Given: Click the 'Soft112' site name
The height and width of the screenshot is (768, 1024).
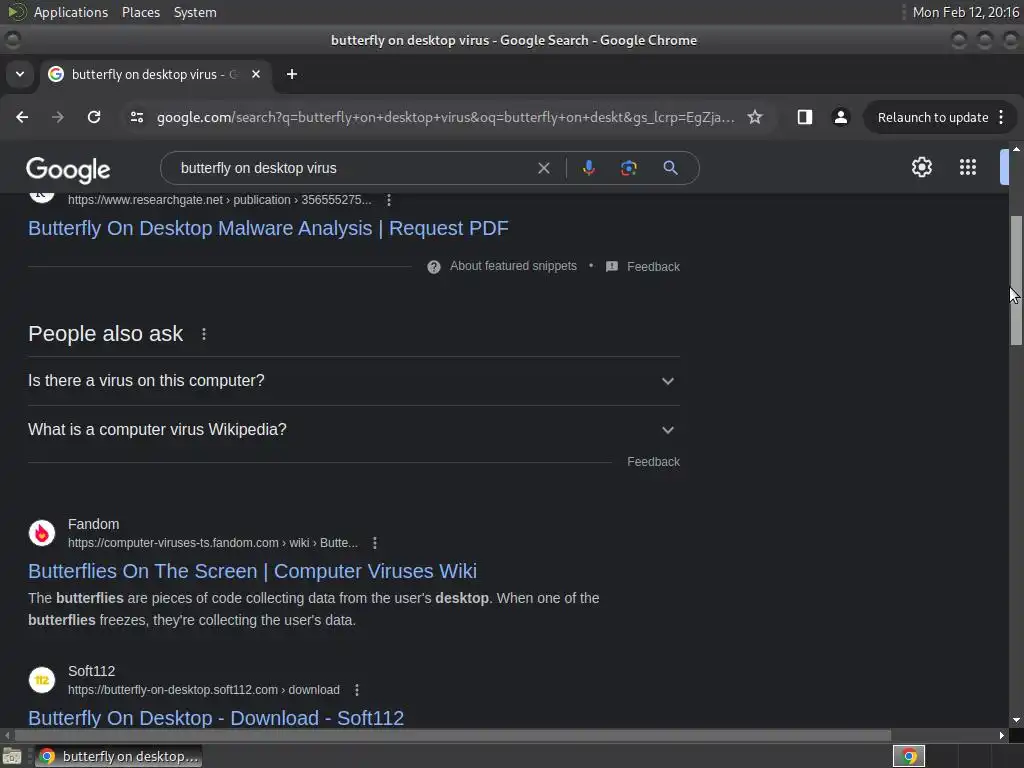Looking at the screenshot, I should (91, 671).
